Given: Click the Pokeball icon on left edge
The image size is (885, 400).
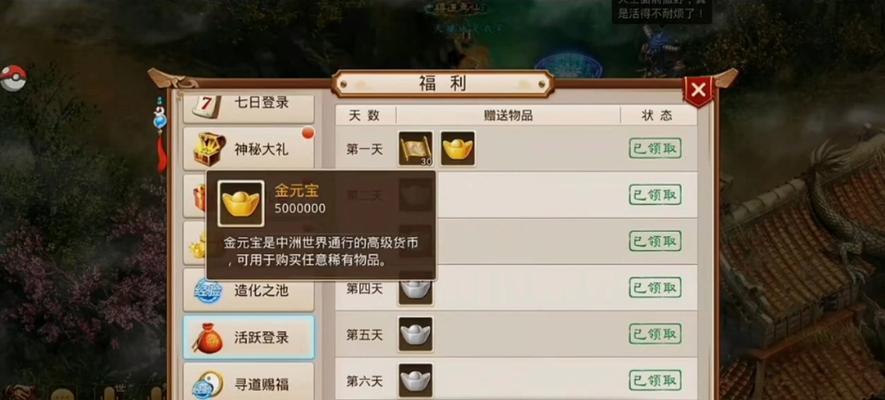Looking at the screenshot, I should [x=13, y=78].
